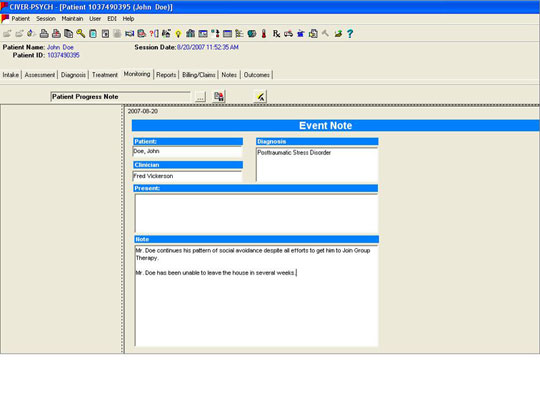Open help with cyan question mark icon

click(x=350, y=33)
